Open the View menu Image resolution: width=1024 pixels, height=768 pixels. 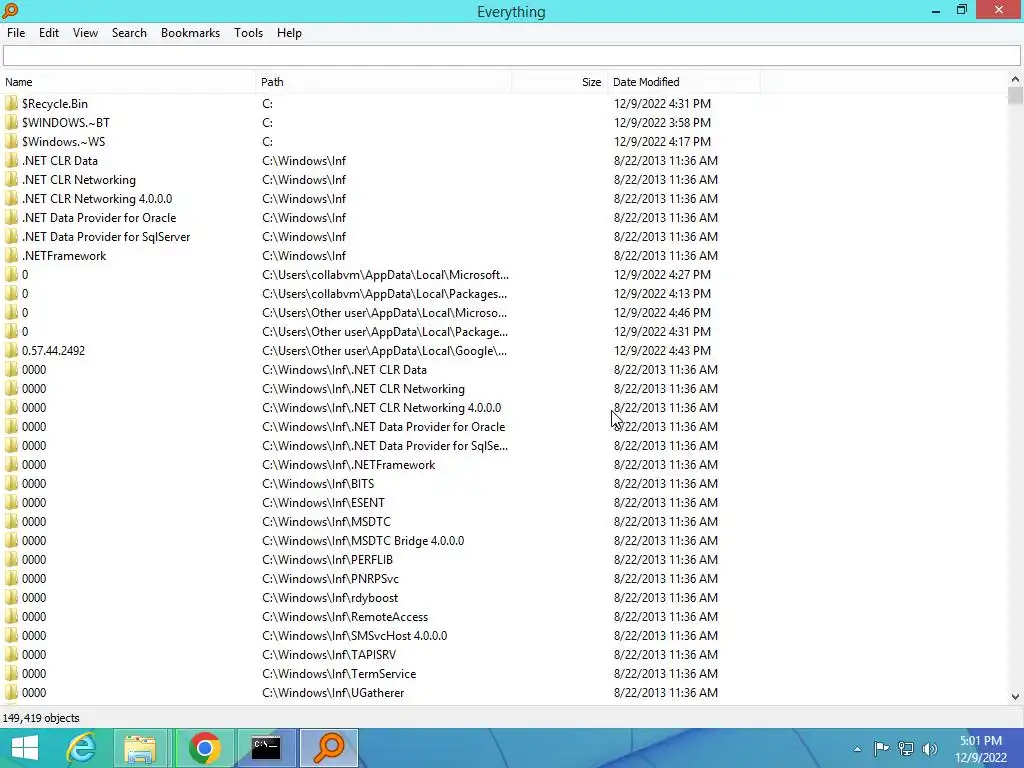(x=85, y=33)
